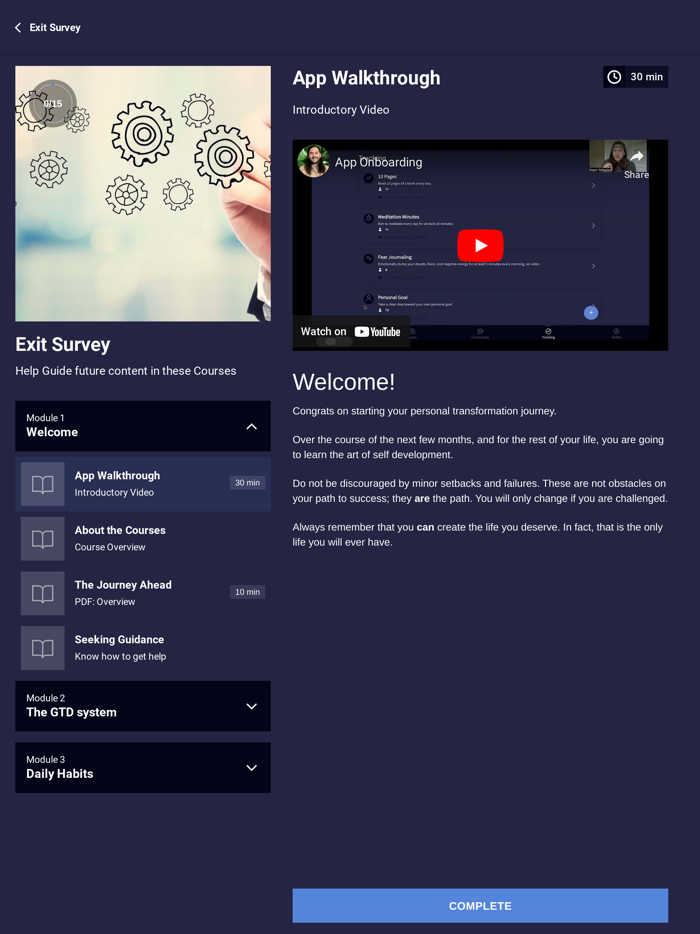Open the gears course cover image
Screen dimensions: 700x934
pos(143,194)
